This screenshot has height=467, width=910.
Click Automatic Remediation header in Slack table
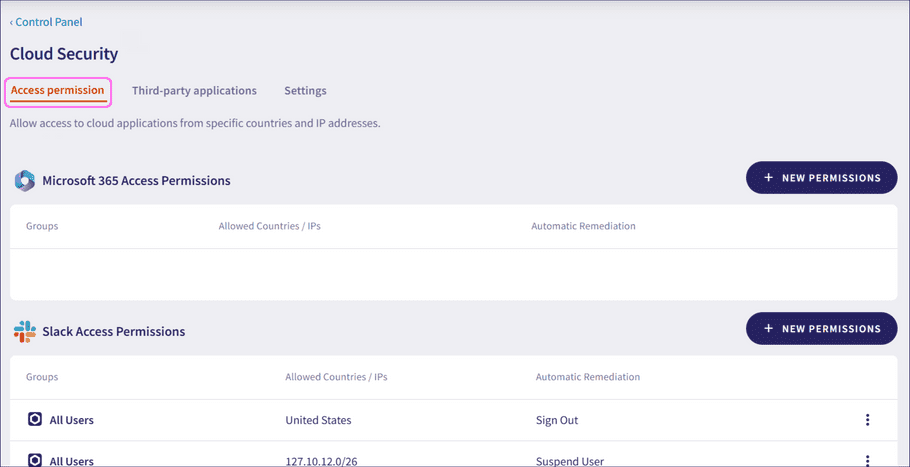(588, 377)
